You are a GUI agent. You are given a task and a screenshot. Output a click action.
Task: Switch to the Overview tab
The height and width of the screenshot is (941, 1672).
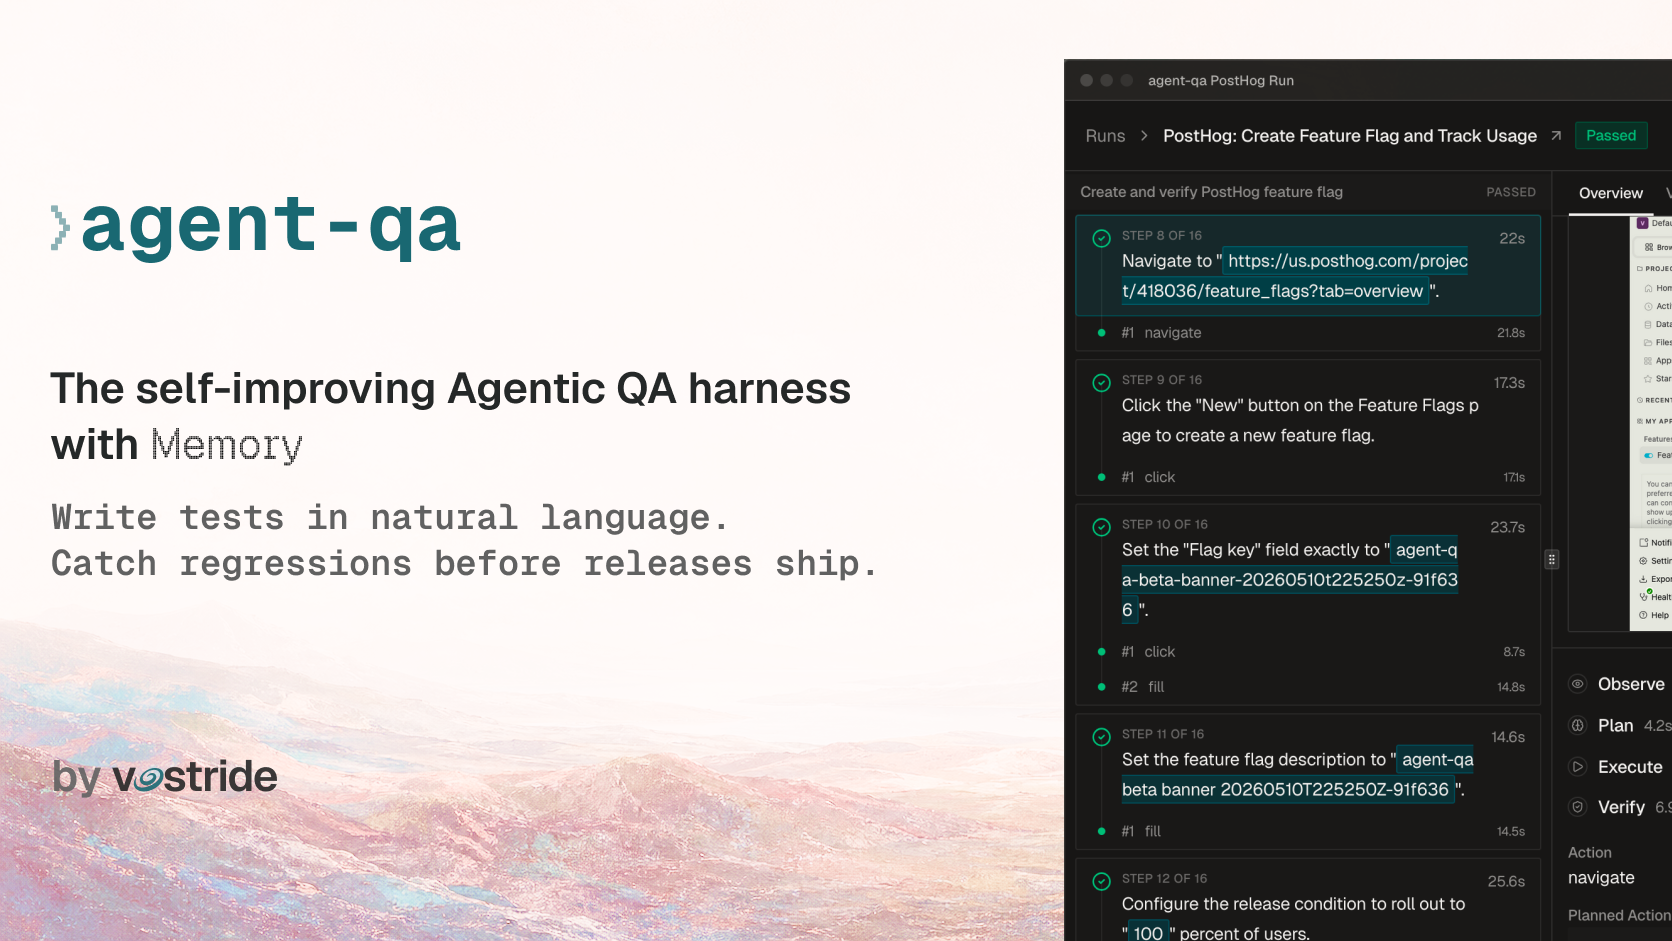[1610, 193]
